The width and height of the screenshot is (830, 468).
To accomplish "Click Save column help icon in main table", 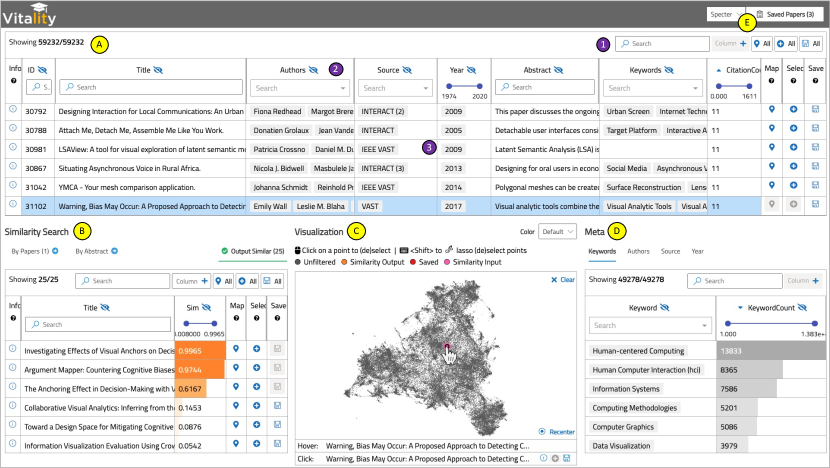I will coord(815,81).
